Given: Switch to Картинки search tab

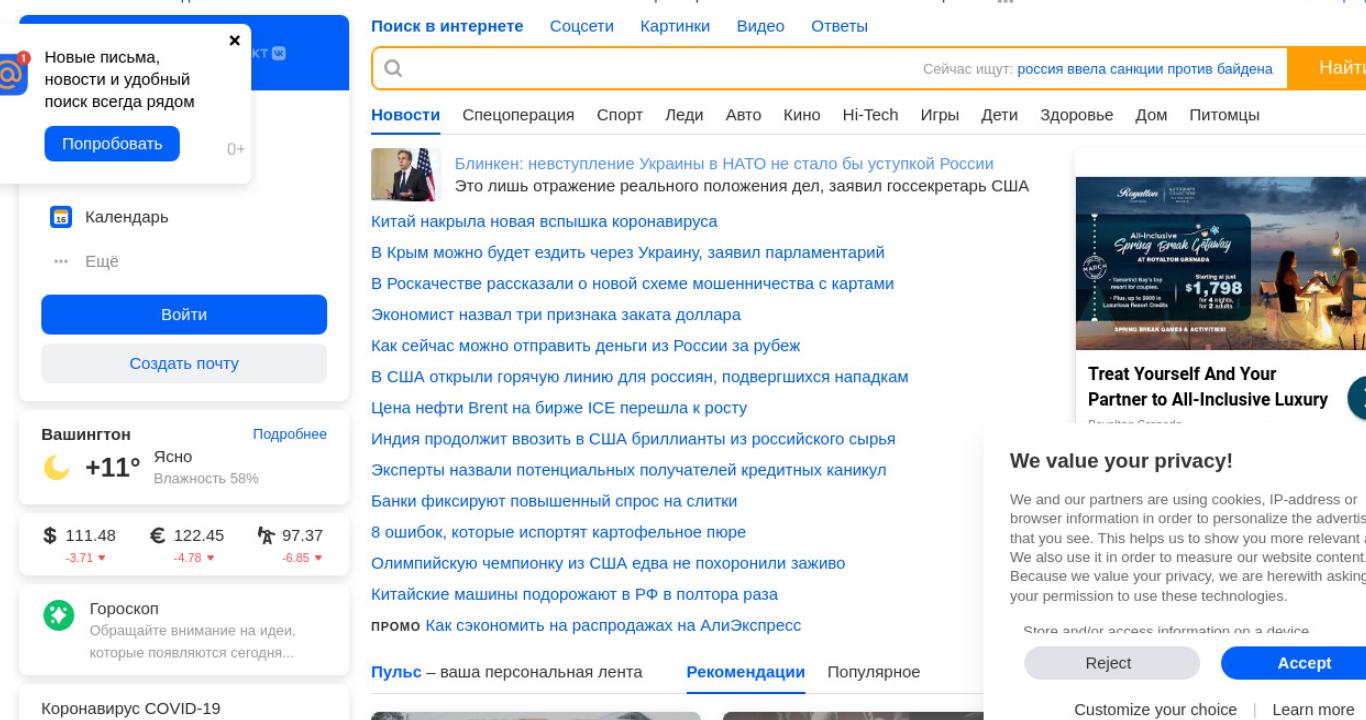Looking at the screenshot, I should point(675,26).
